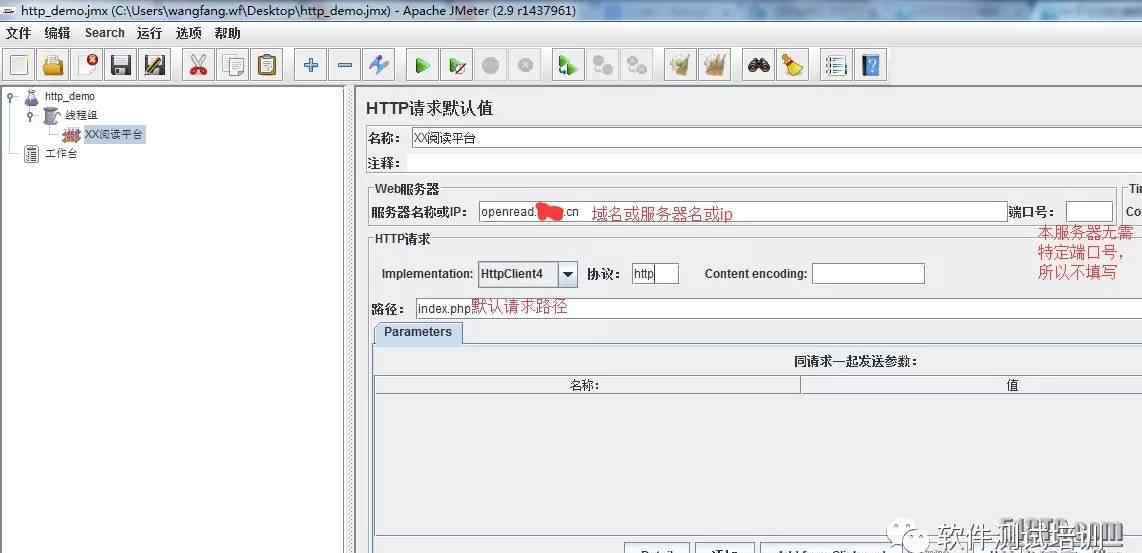The image size is (1142, 553).
Task: Click the New test plan icon
Action: (19, 66)
